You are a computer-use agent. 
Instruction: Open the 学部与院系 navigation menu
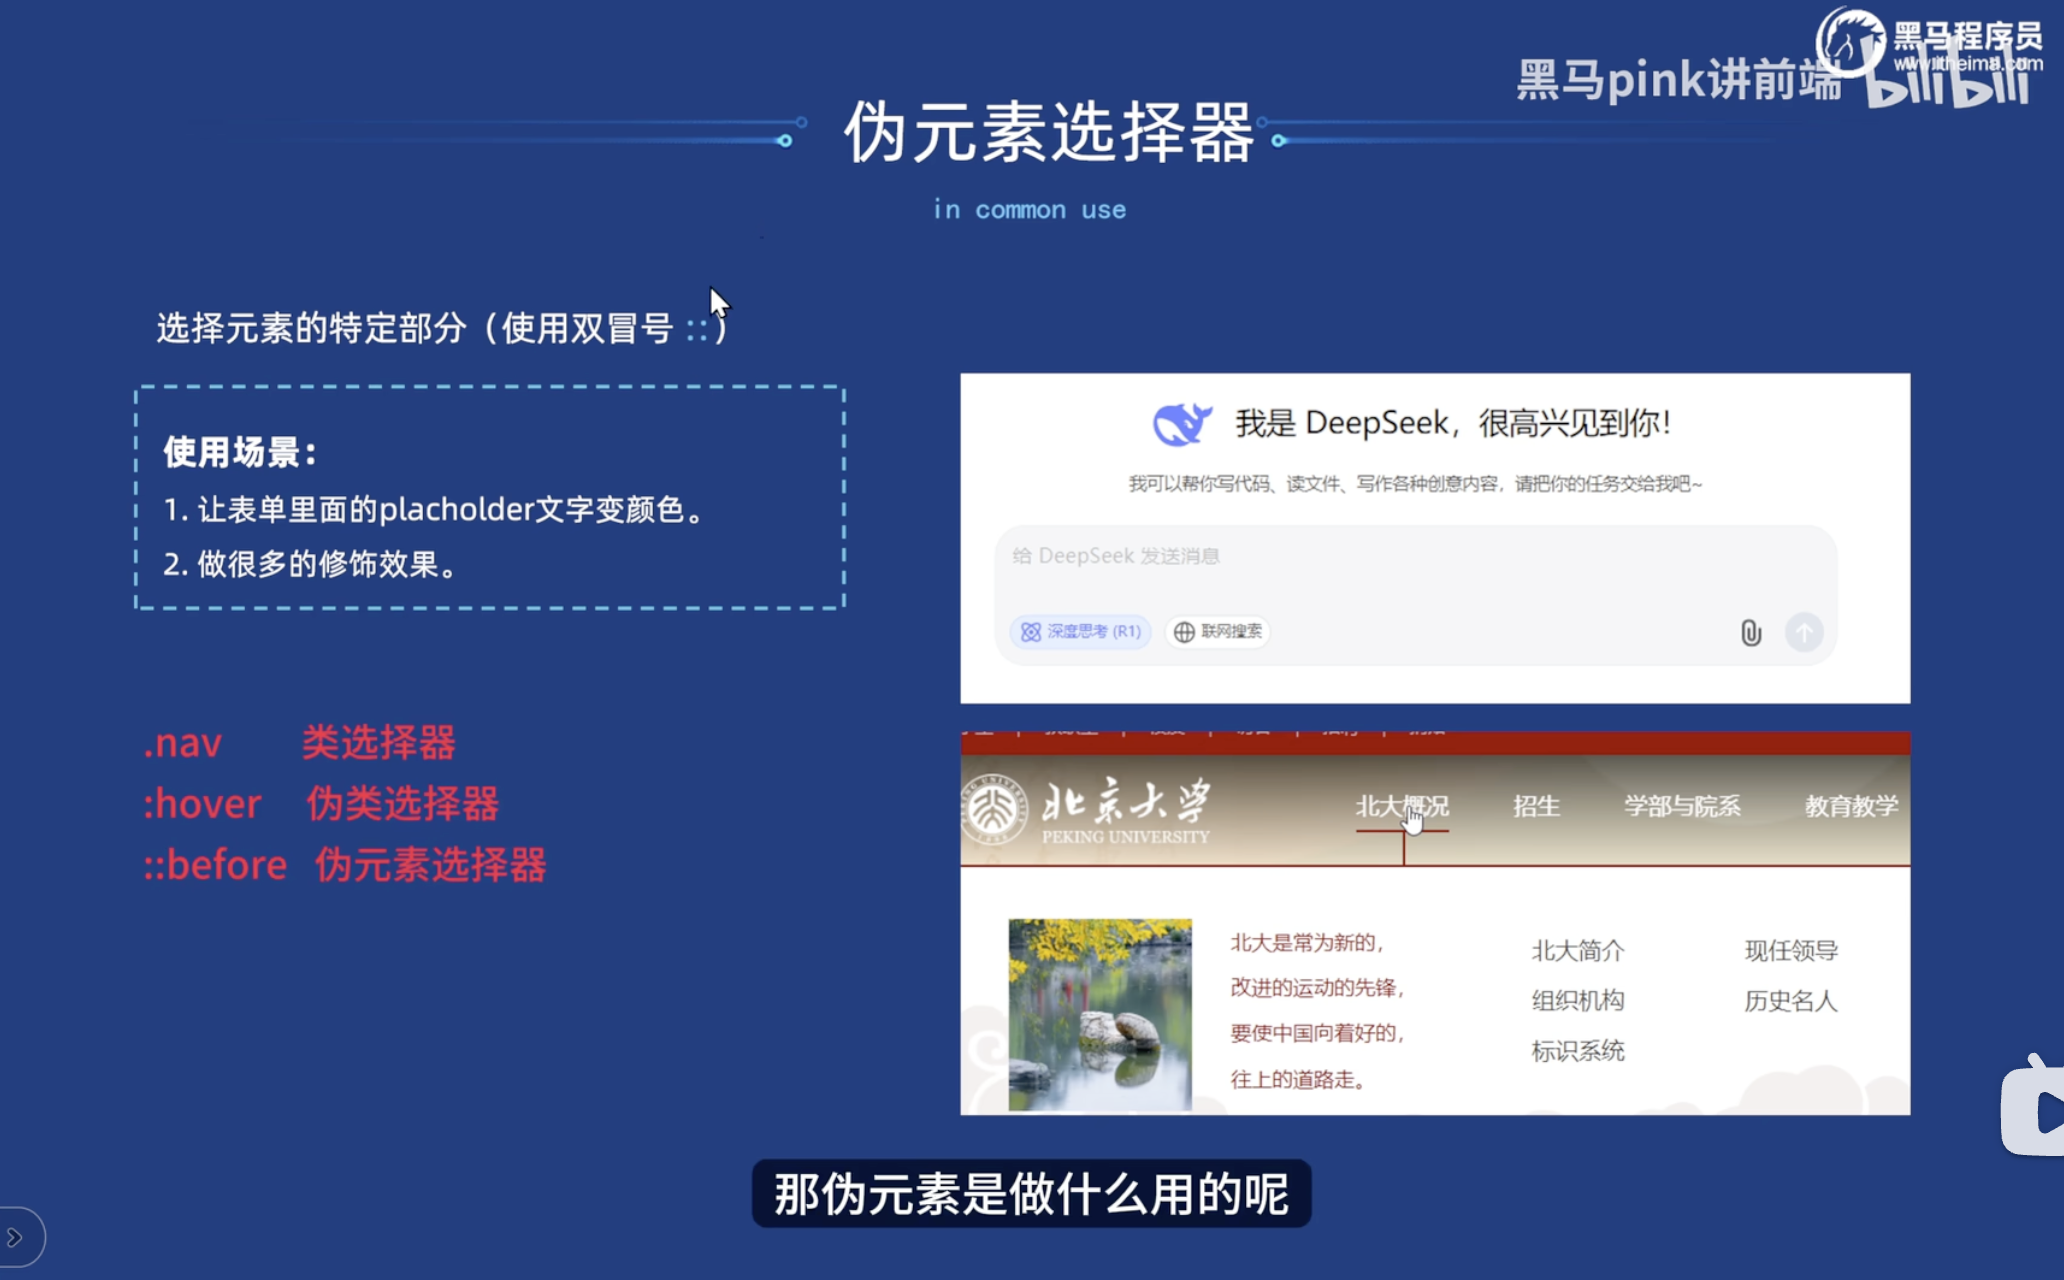point(1682,806)
